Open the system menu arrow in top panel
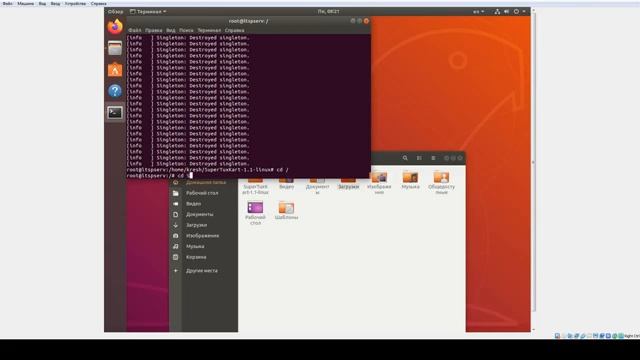The height and width of the screenshot is (360, 640). point(524,11)
